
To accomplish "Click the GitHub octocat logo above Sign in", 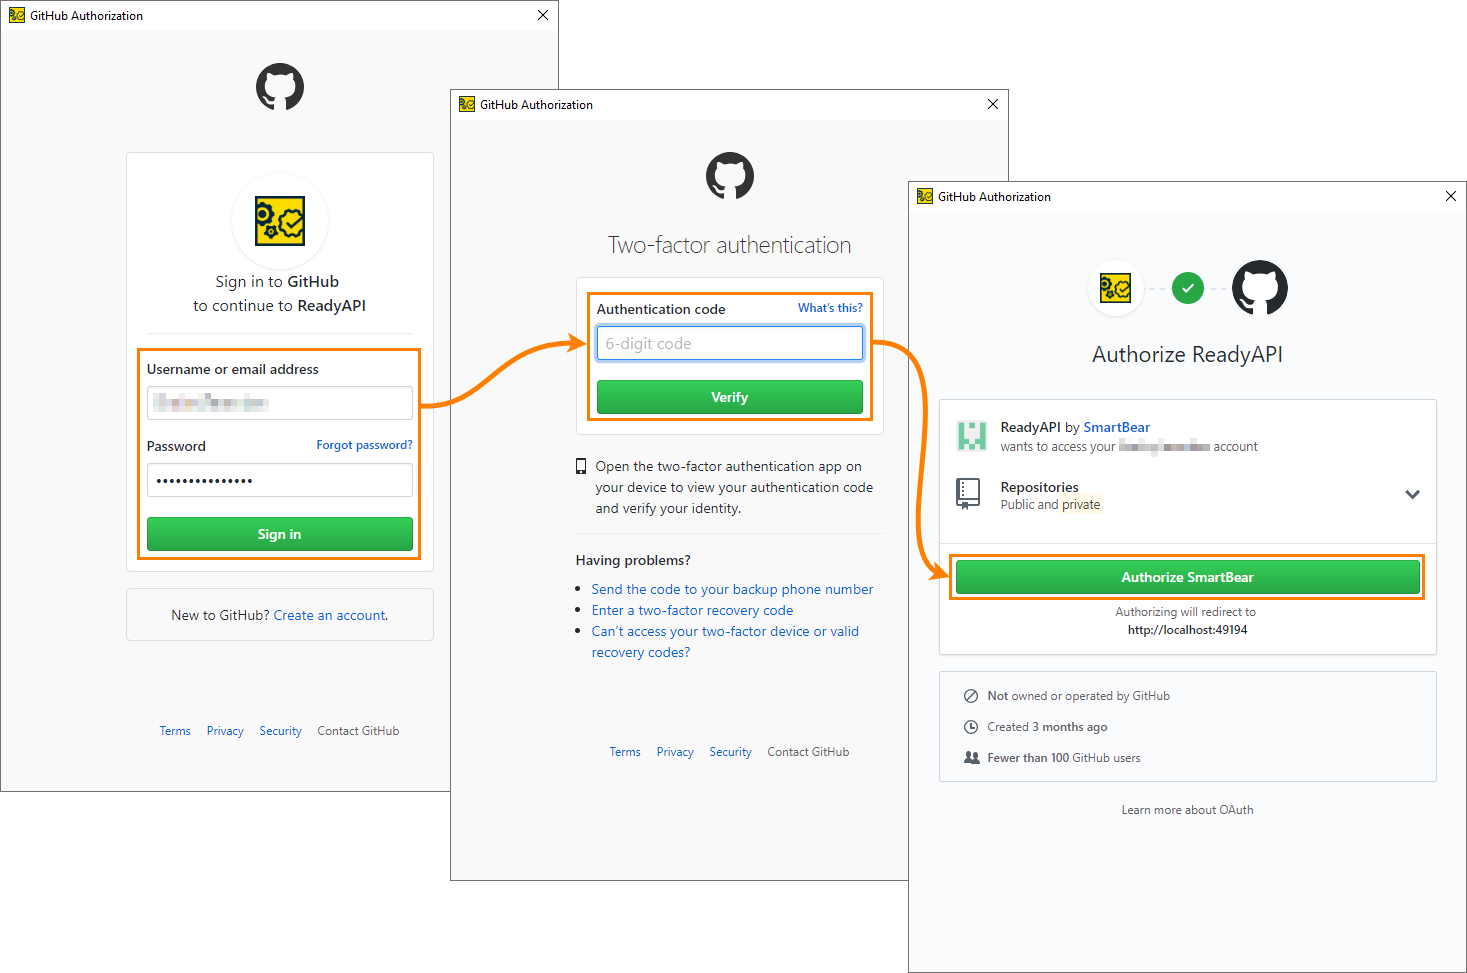I will tap(279, 87).
